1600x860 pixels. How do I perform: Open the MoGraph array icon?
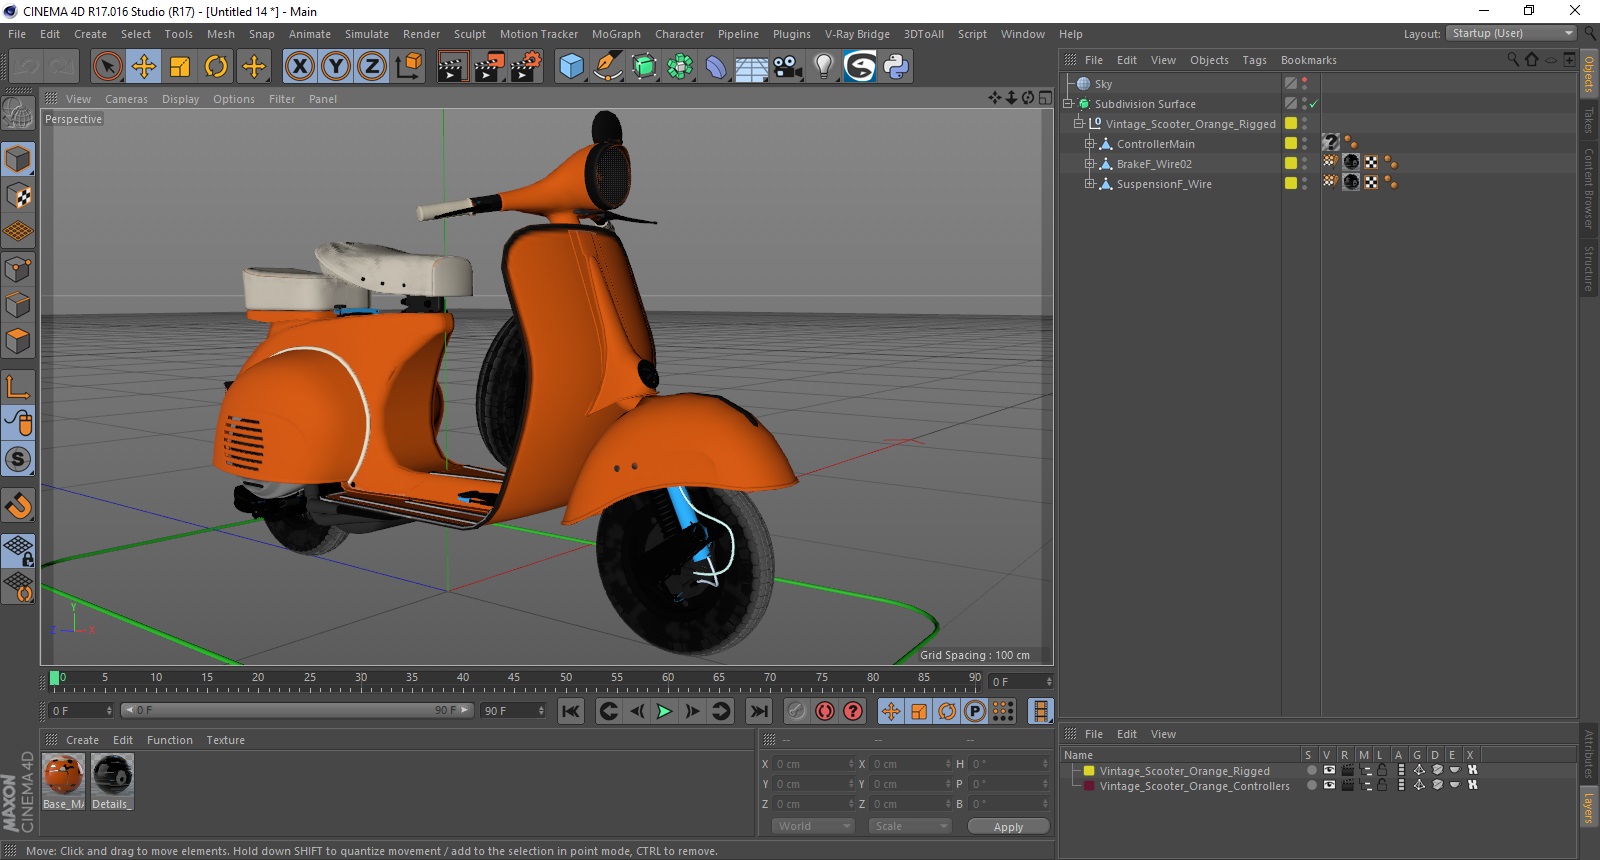click(680, 67)
